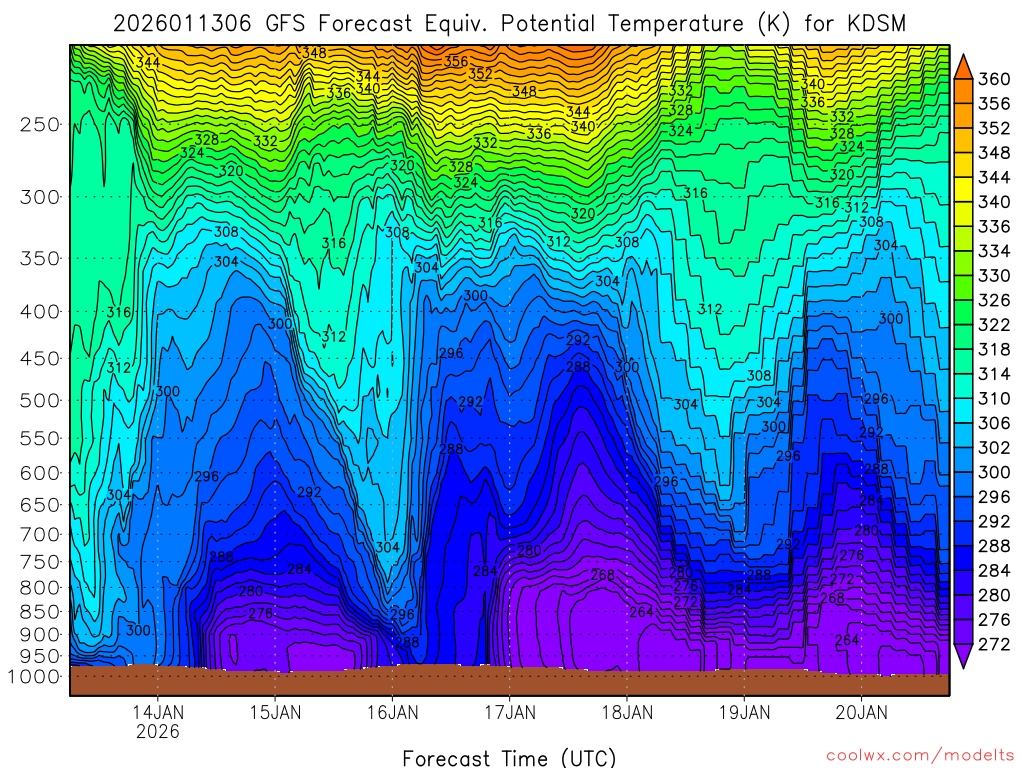Image resolution: width=1024 pixels, height=768 pixels.
Task: Click the 360 colorbar value label
Action: coord(994,79)
